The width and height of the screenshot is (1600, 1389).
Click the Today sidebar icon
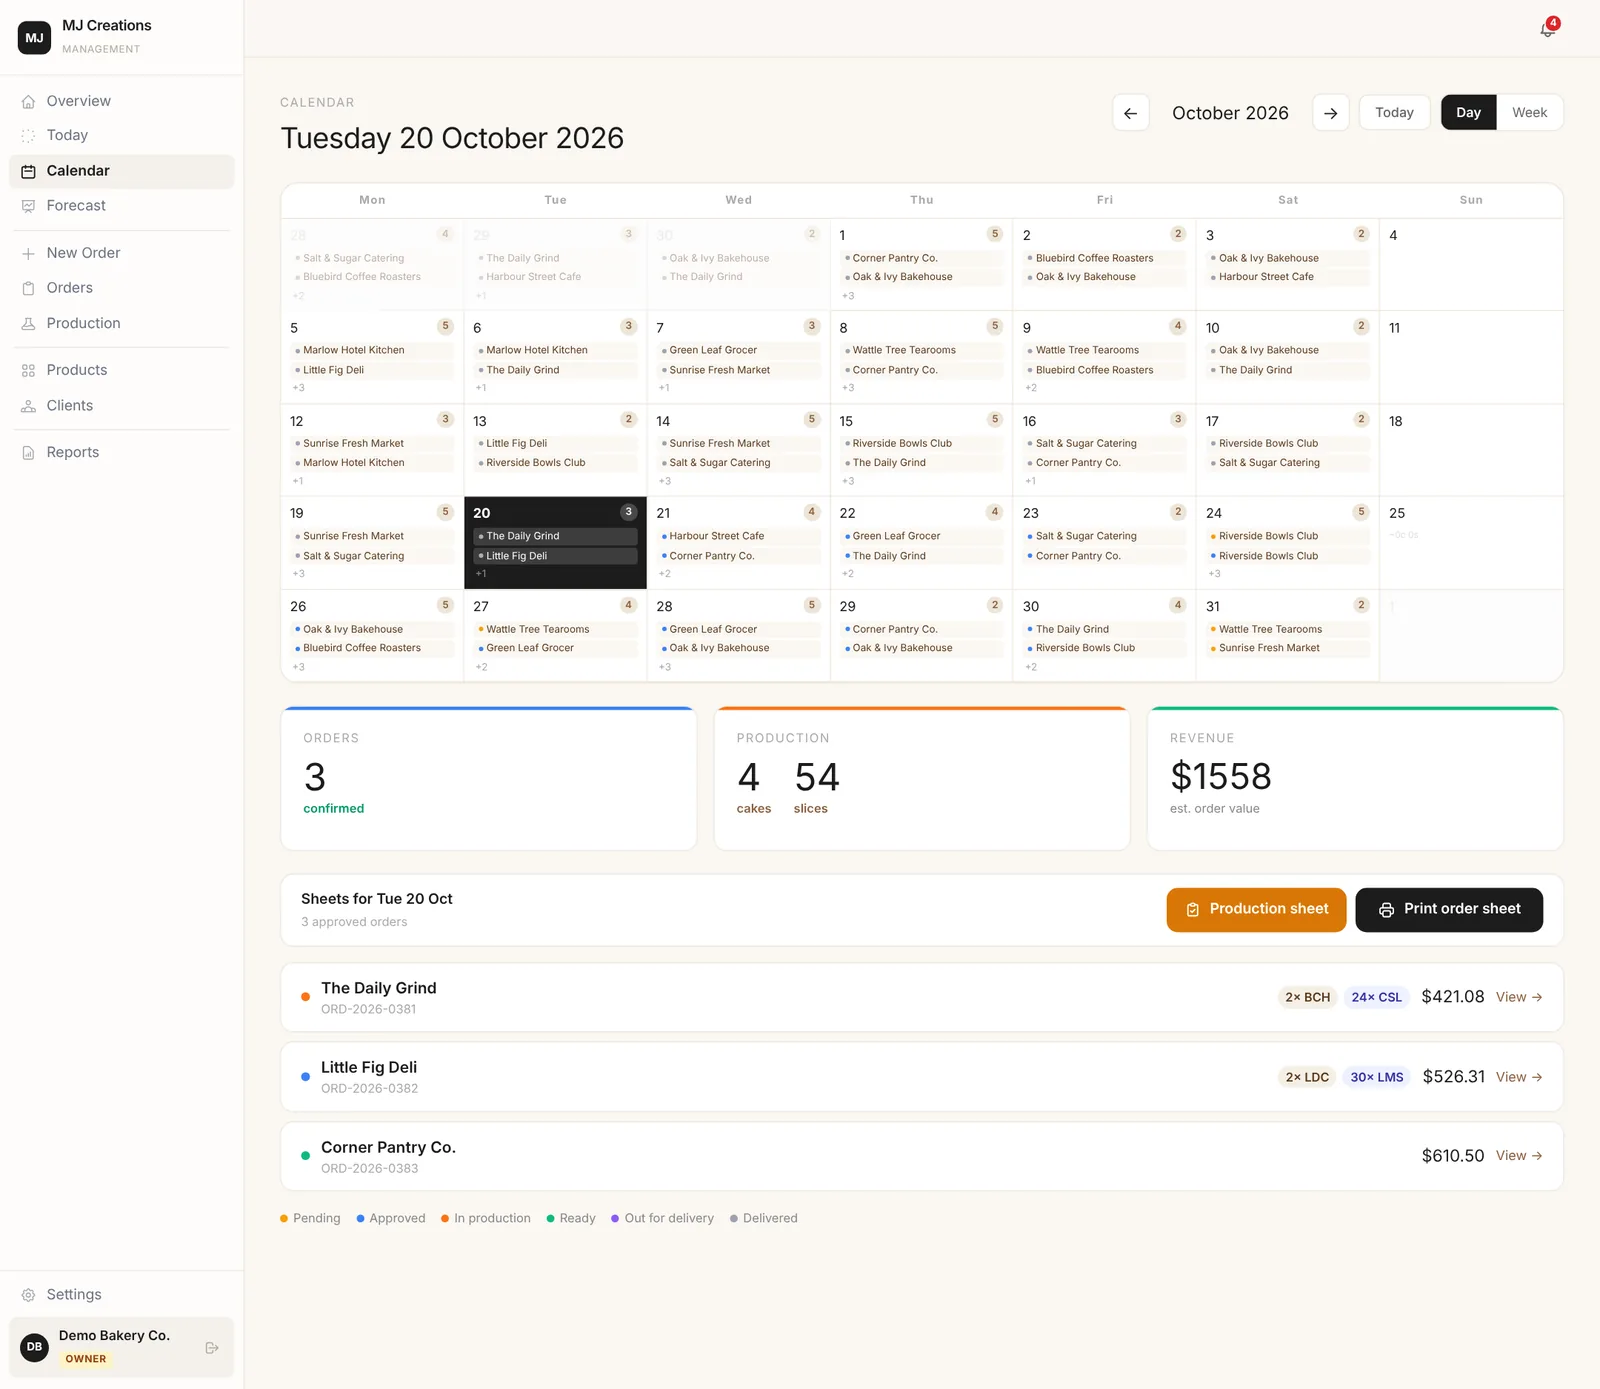coord(28,135)
